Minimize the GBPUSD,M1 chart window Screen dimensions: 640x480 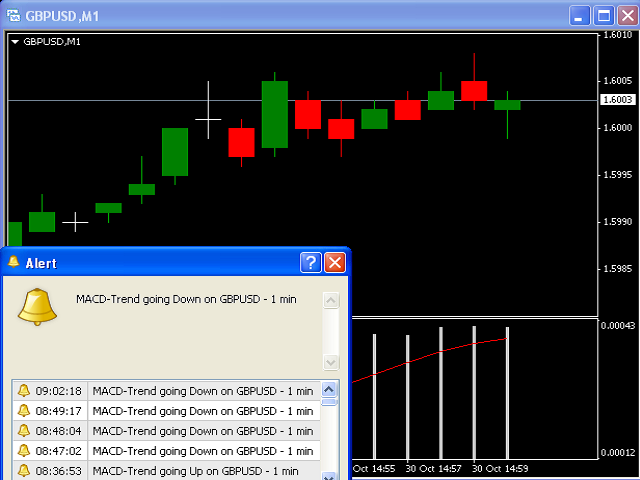[579, 16]
